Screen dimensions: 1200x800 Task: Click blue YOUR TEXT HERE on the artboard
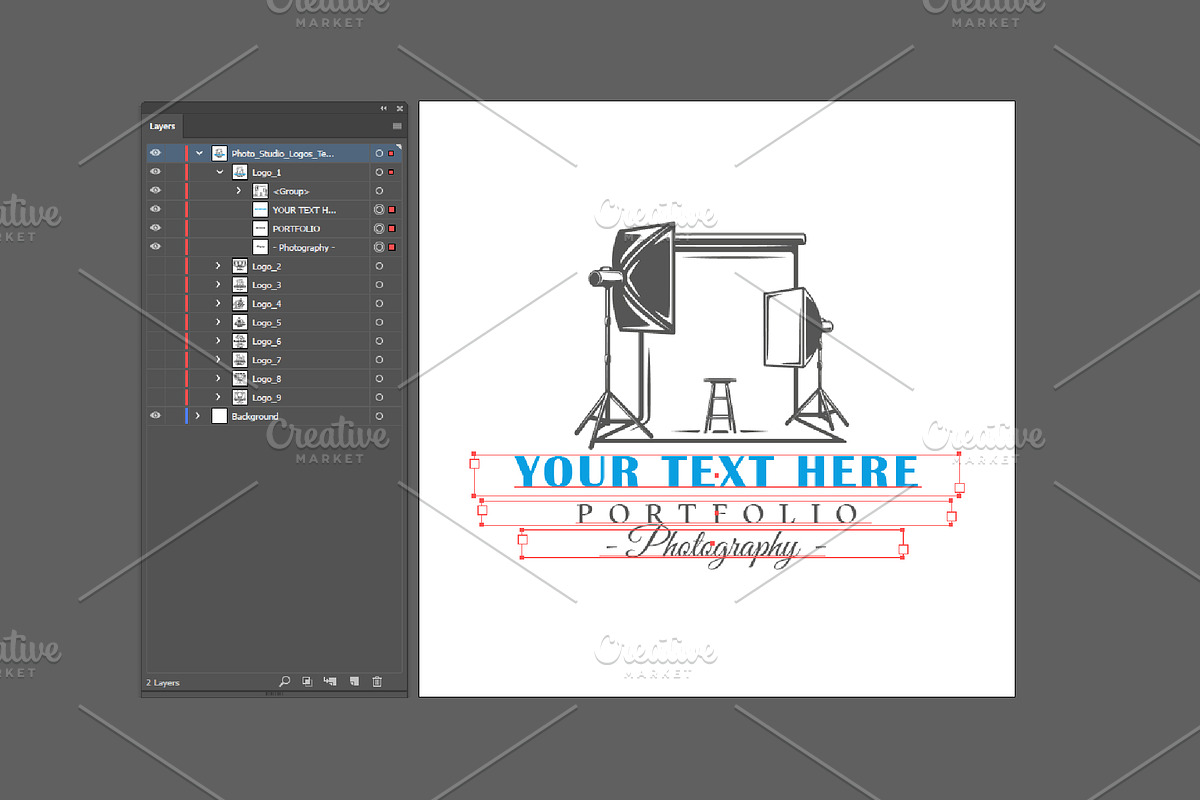[716, 470]
